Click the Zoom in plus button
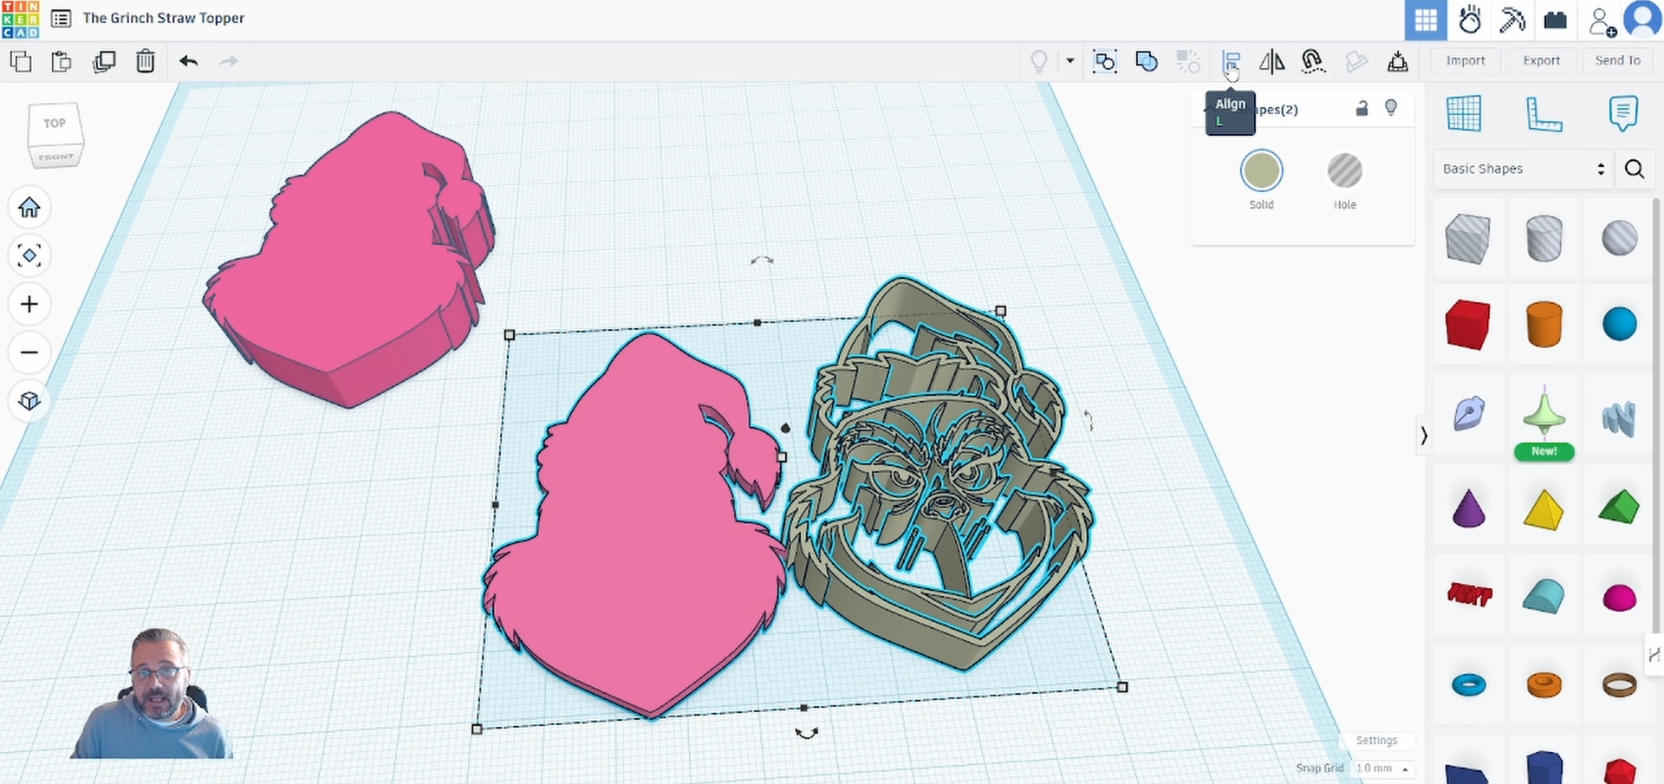 (29, 304)
